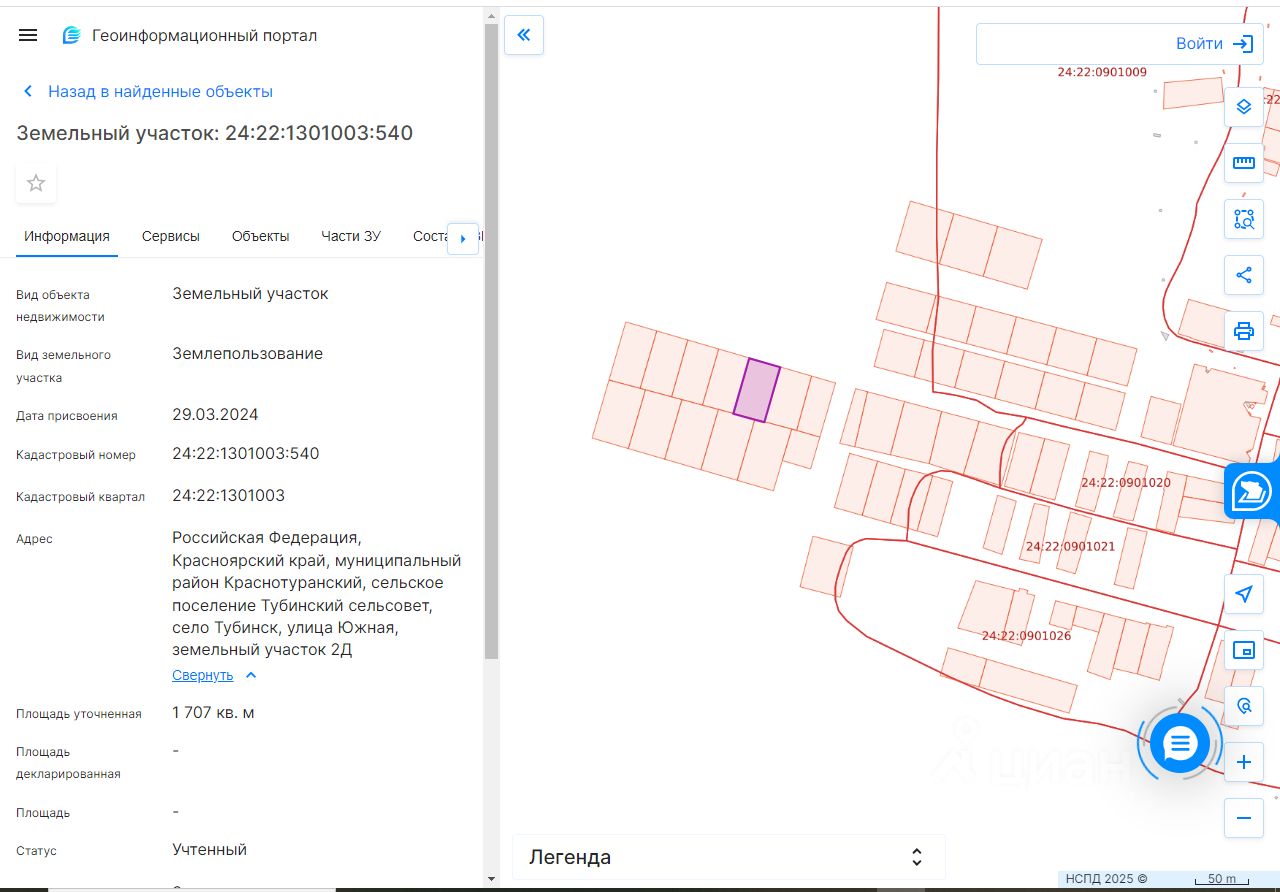
Task: Collapse the address with Свернуть link
Action: (214, 675)
